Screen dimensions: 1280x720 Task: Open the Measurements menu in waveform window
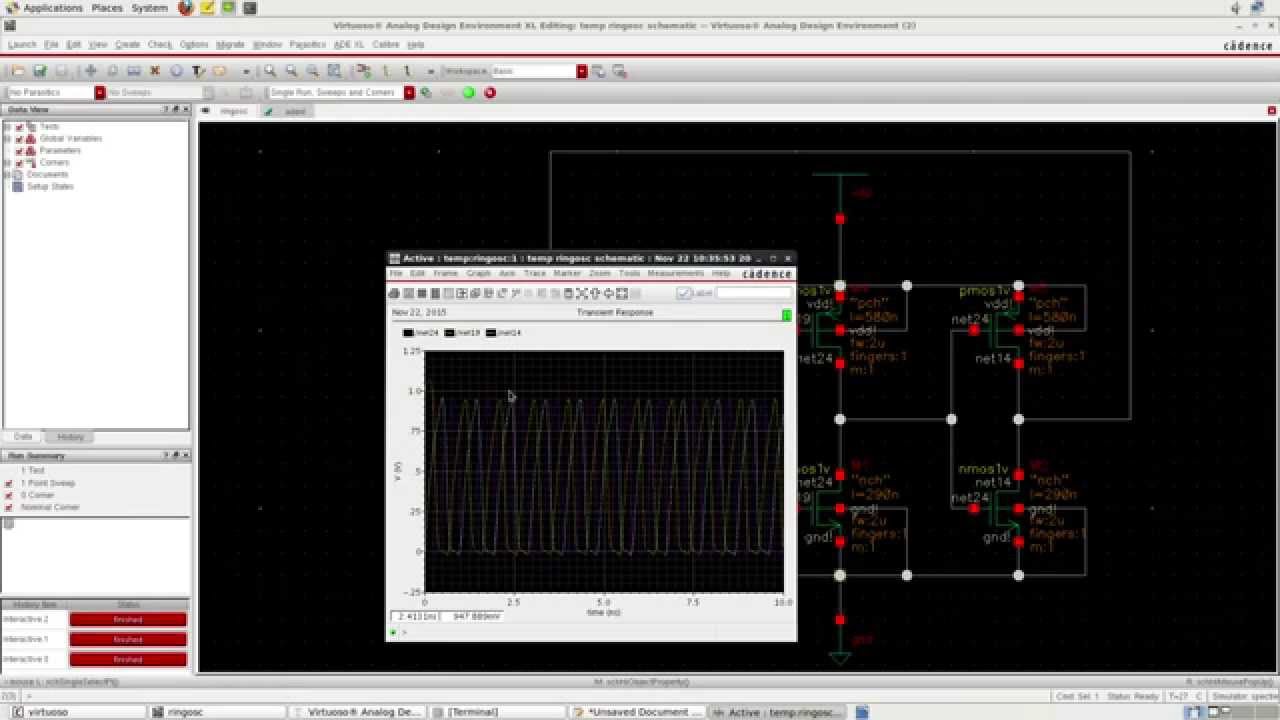pos(675,273)
